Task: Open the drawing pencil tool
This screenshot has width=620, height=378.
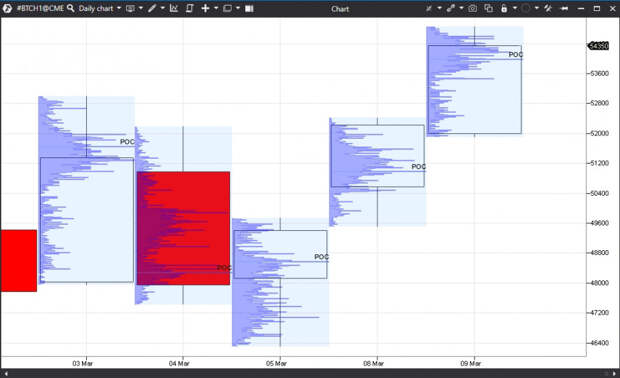Action: coord(152,8)
